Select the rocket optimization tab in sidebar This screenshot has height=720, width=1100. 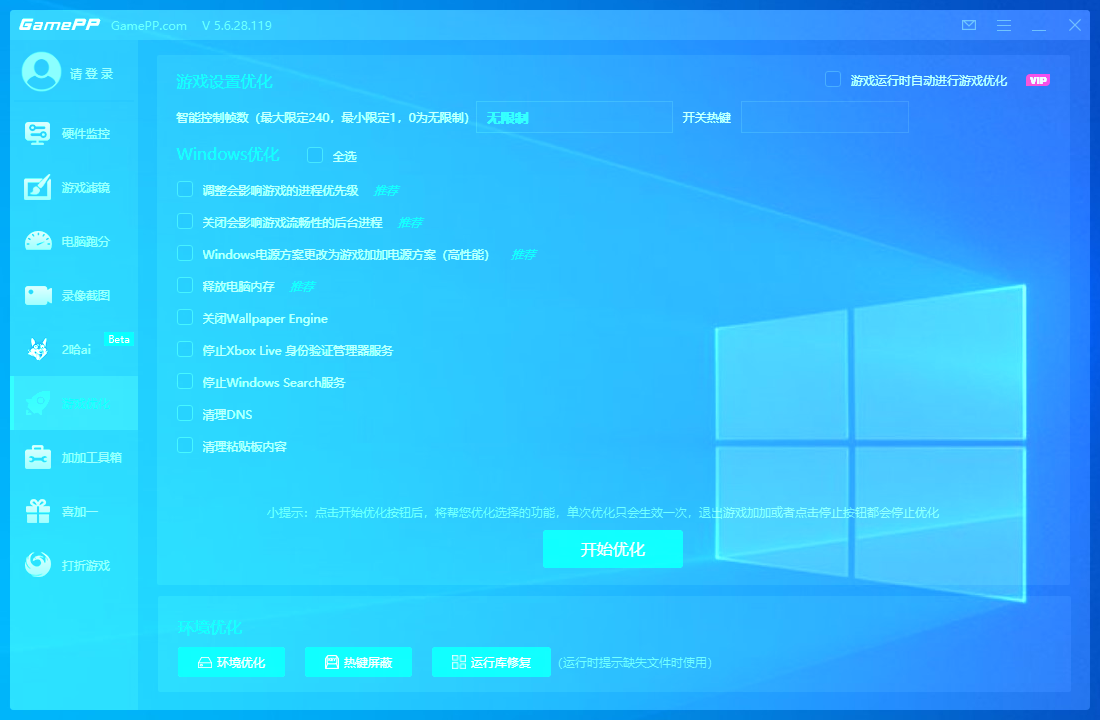point(74,404)
